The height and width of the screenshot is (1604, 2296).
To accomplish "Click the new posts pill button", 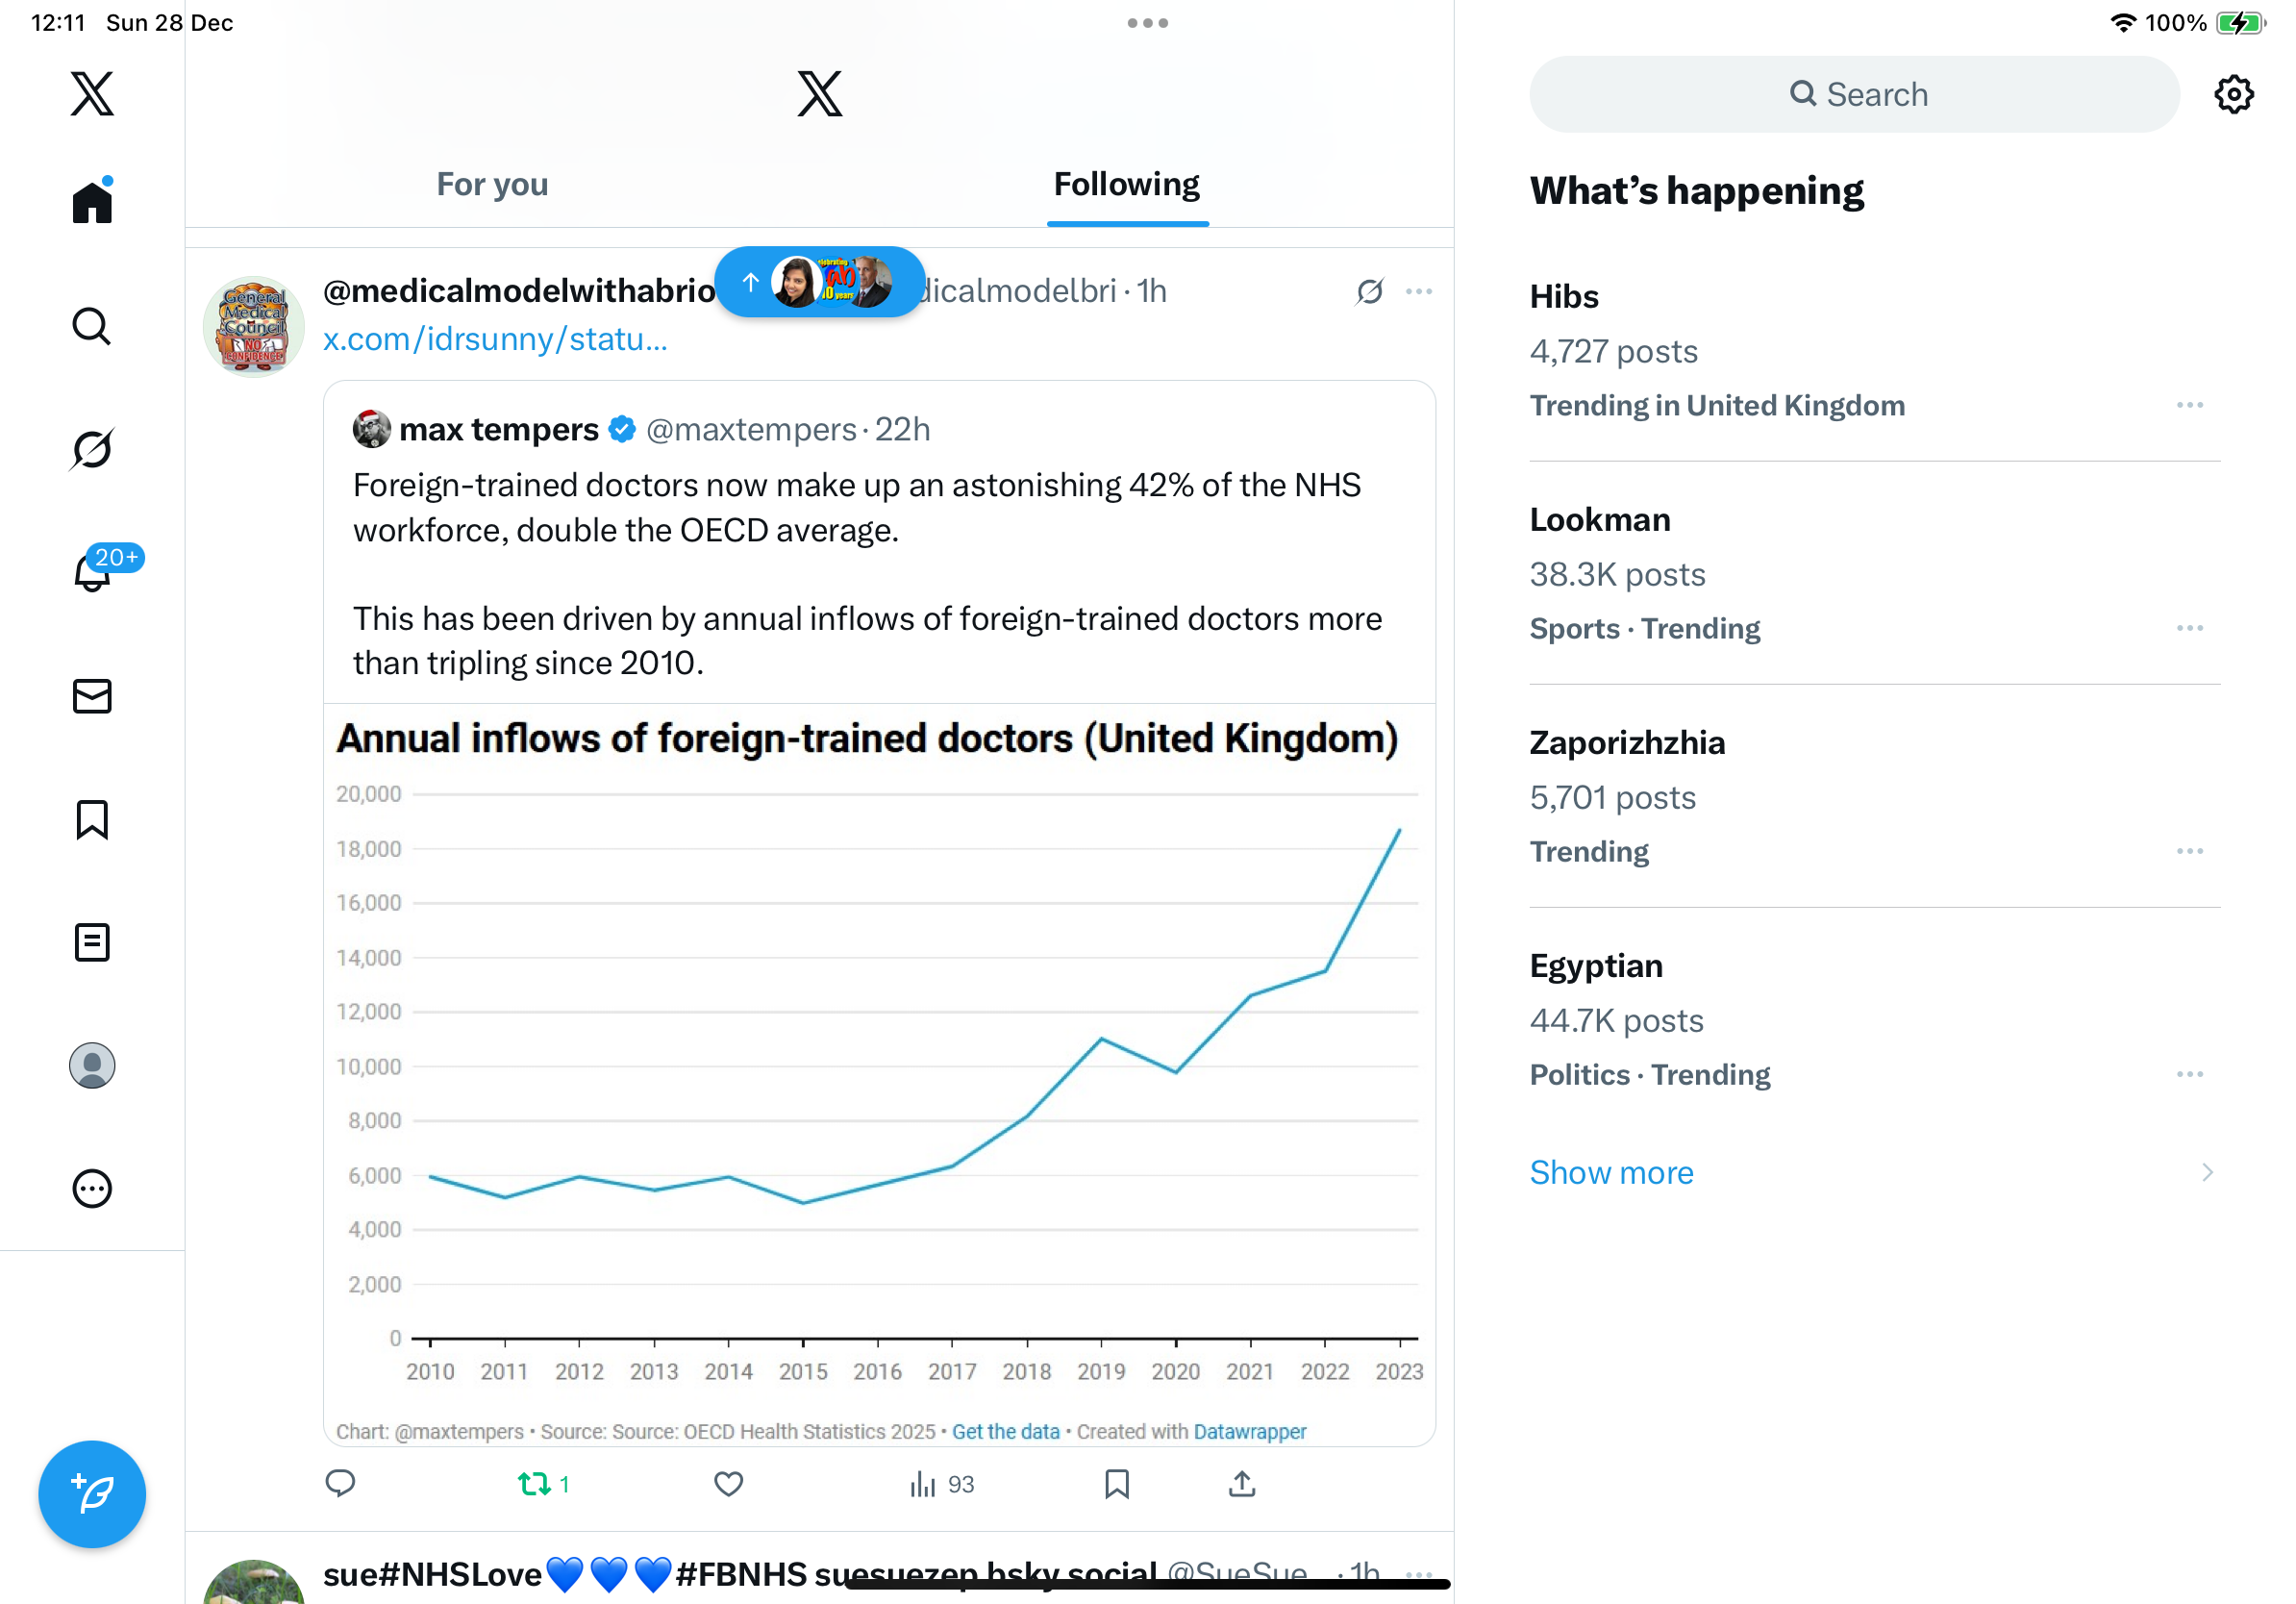I will tap(819, 282).
